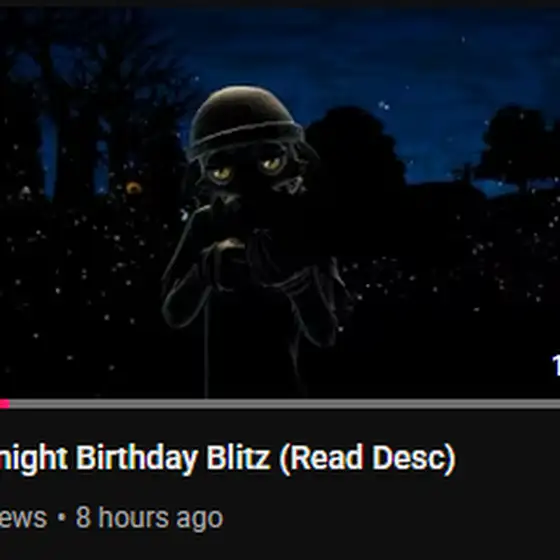Click the gray unwatched part of the progress bar
The image size is (560, 560).
285,404
